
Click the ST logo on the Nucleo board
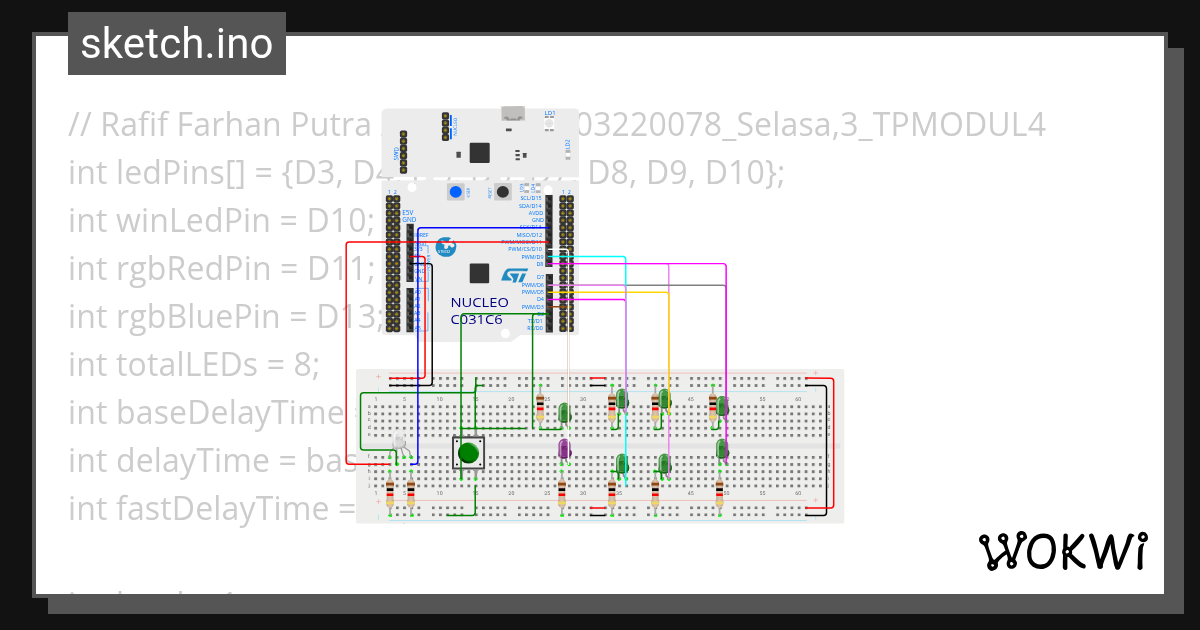click(x=515, y=275)
